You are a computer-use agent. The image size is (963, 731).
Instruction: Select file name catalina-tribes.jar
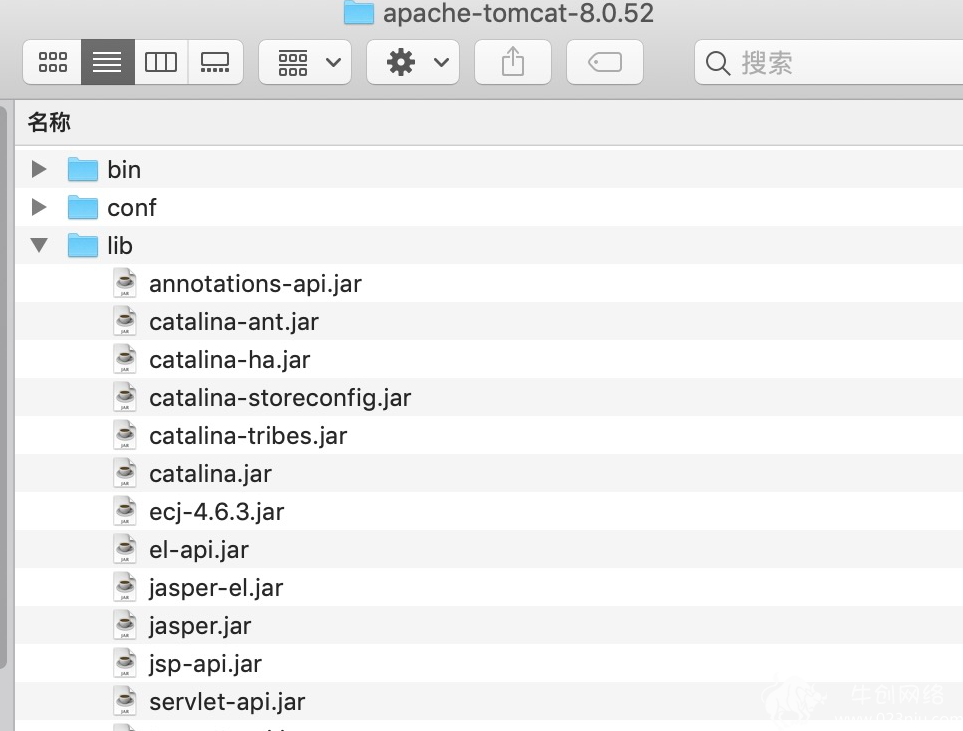248,437
